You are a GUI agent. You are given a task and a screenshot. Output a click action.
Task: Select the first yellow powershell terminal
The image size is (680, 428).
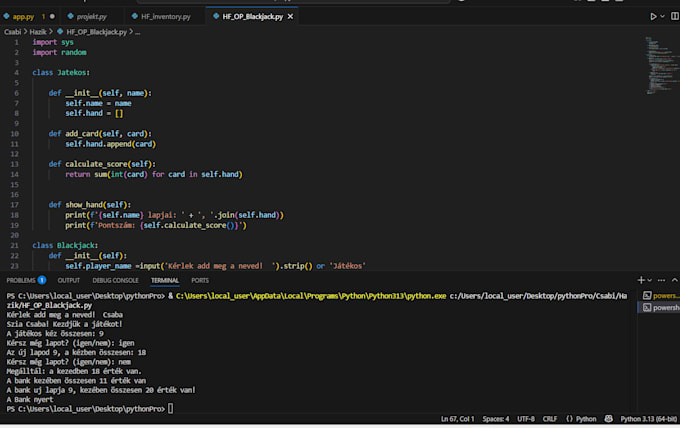coord(661,295)
